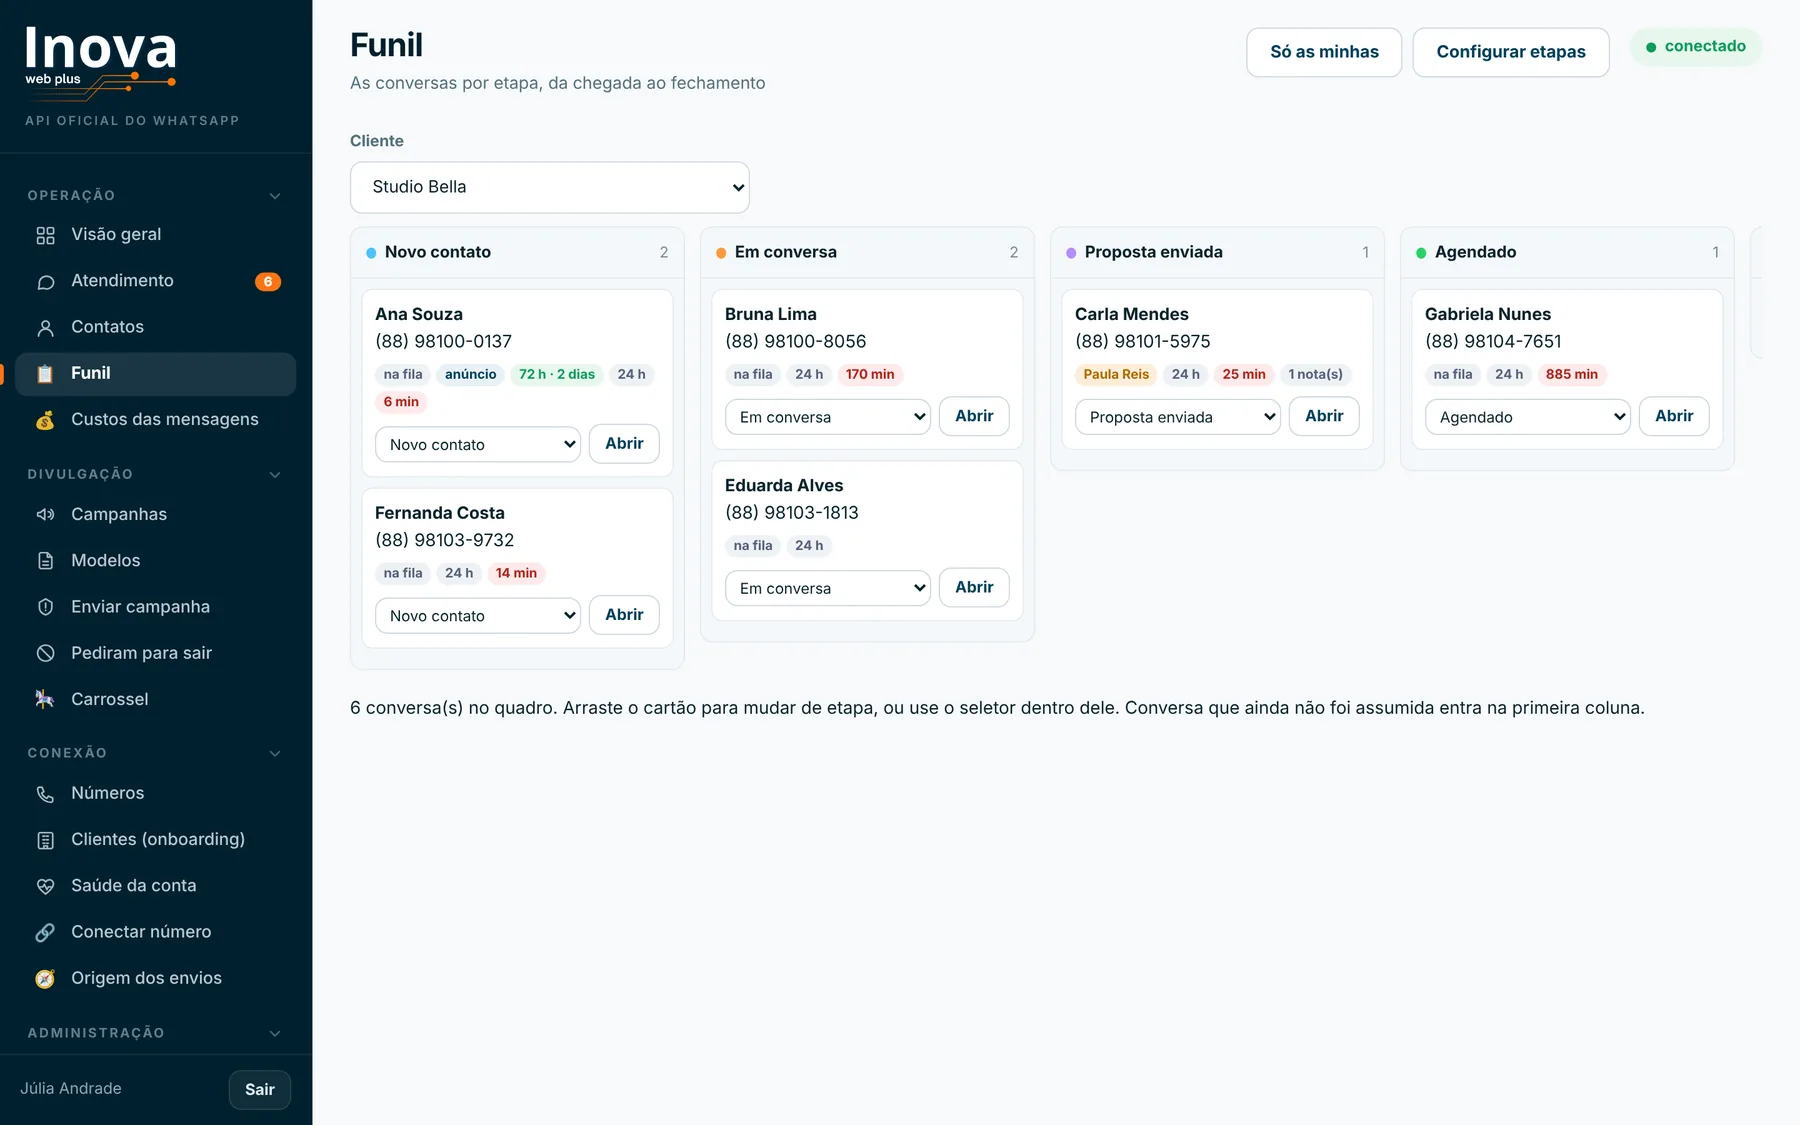1800x1125 pixels.
Task: Open Custos das mensagens page
Action: [156, 420]
